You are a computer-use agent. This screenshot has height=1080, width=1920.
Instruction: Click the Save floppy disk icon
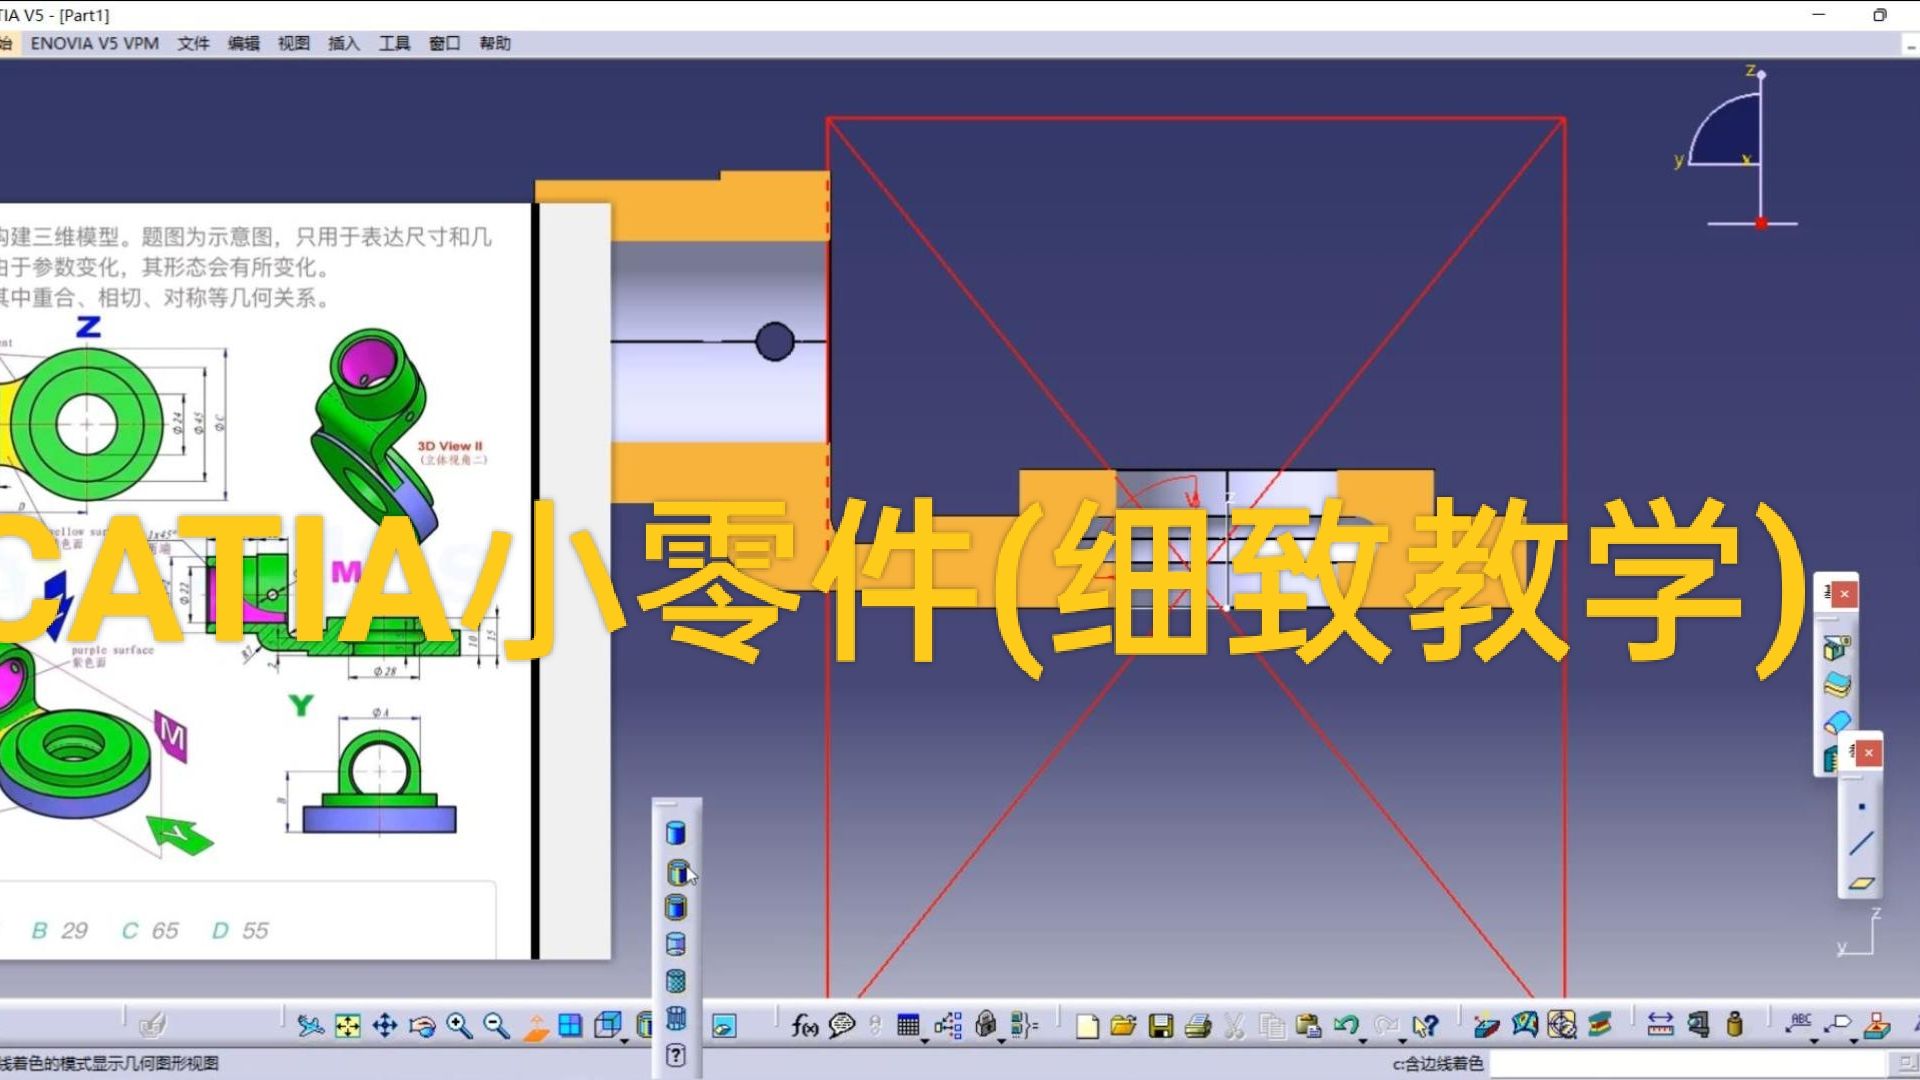1161,1025
